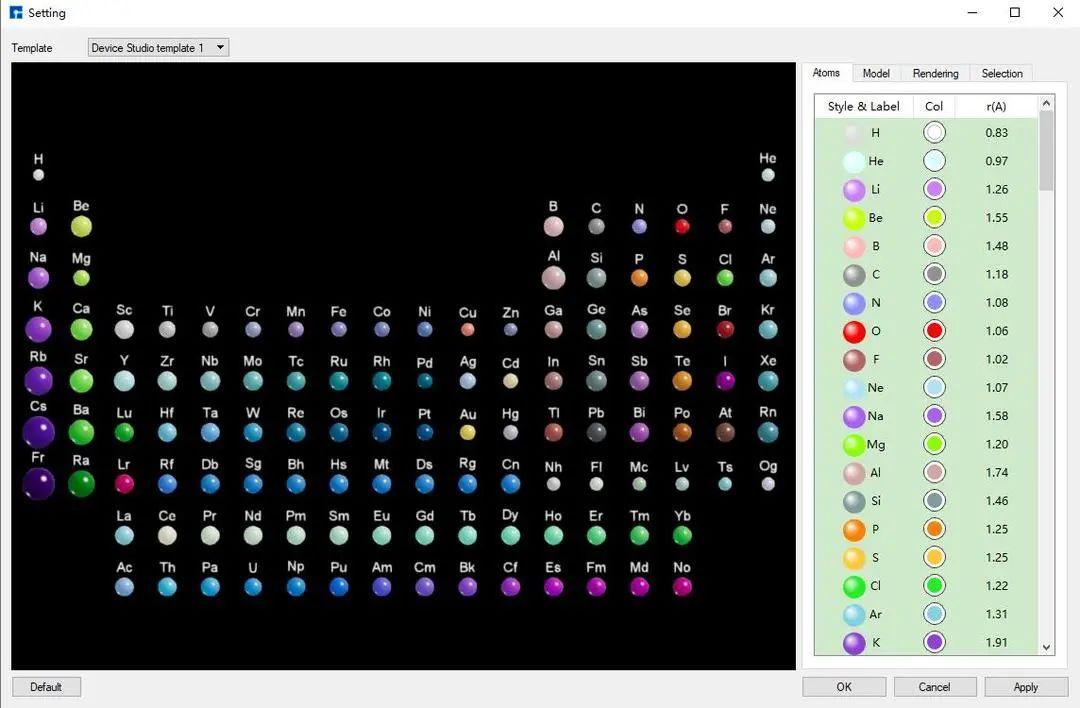This screenshot has height=708, width=1080.
Task: Select the red Oxygen atom sphere
Action: coord(682,226)
